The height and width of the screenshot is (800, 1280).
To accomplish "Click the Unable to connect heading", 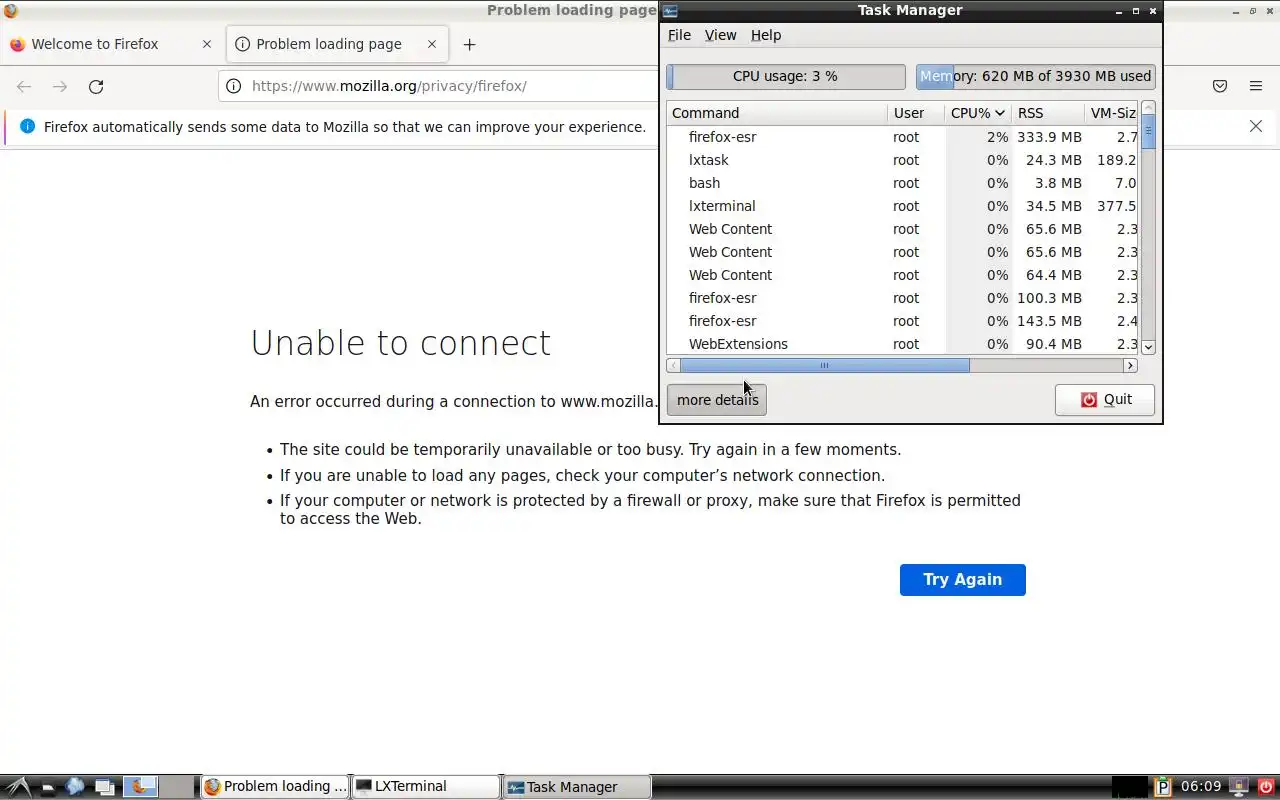I will coord(400,343).
